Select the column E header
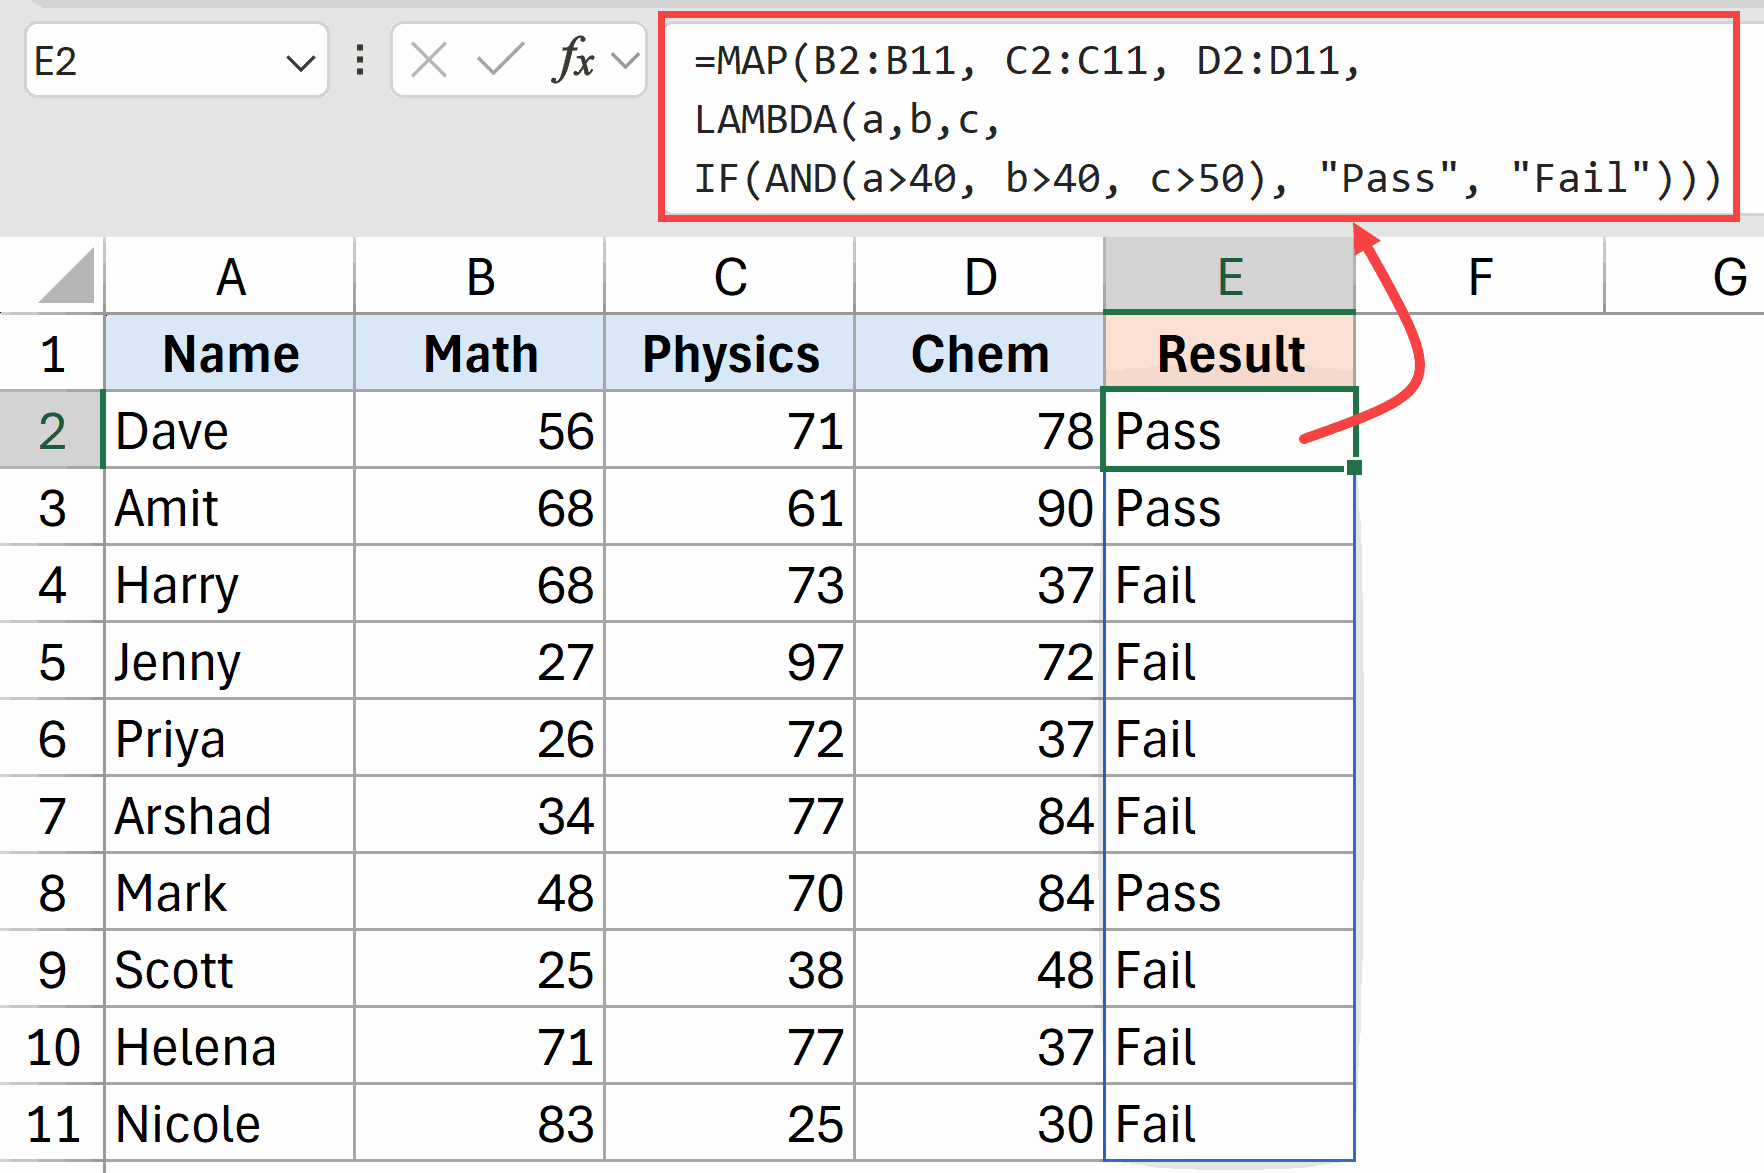 point(1228,277)
